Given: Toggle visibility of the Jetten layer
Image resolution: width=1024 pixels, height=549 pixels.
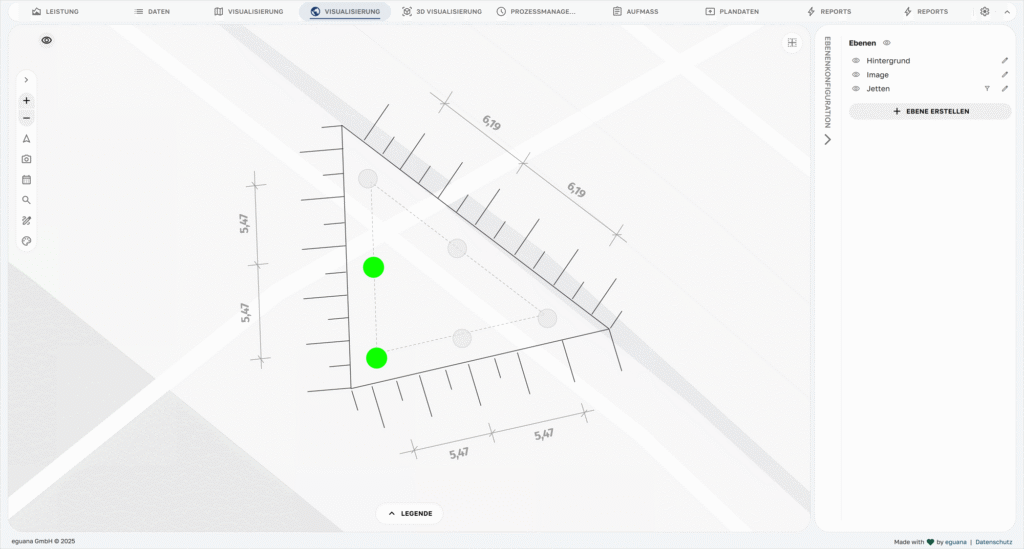Looking at the screenshot, I should tap(856, 89).
